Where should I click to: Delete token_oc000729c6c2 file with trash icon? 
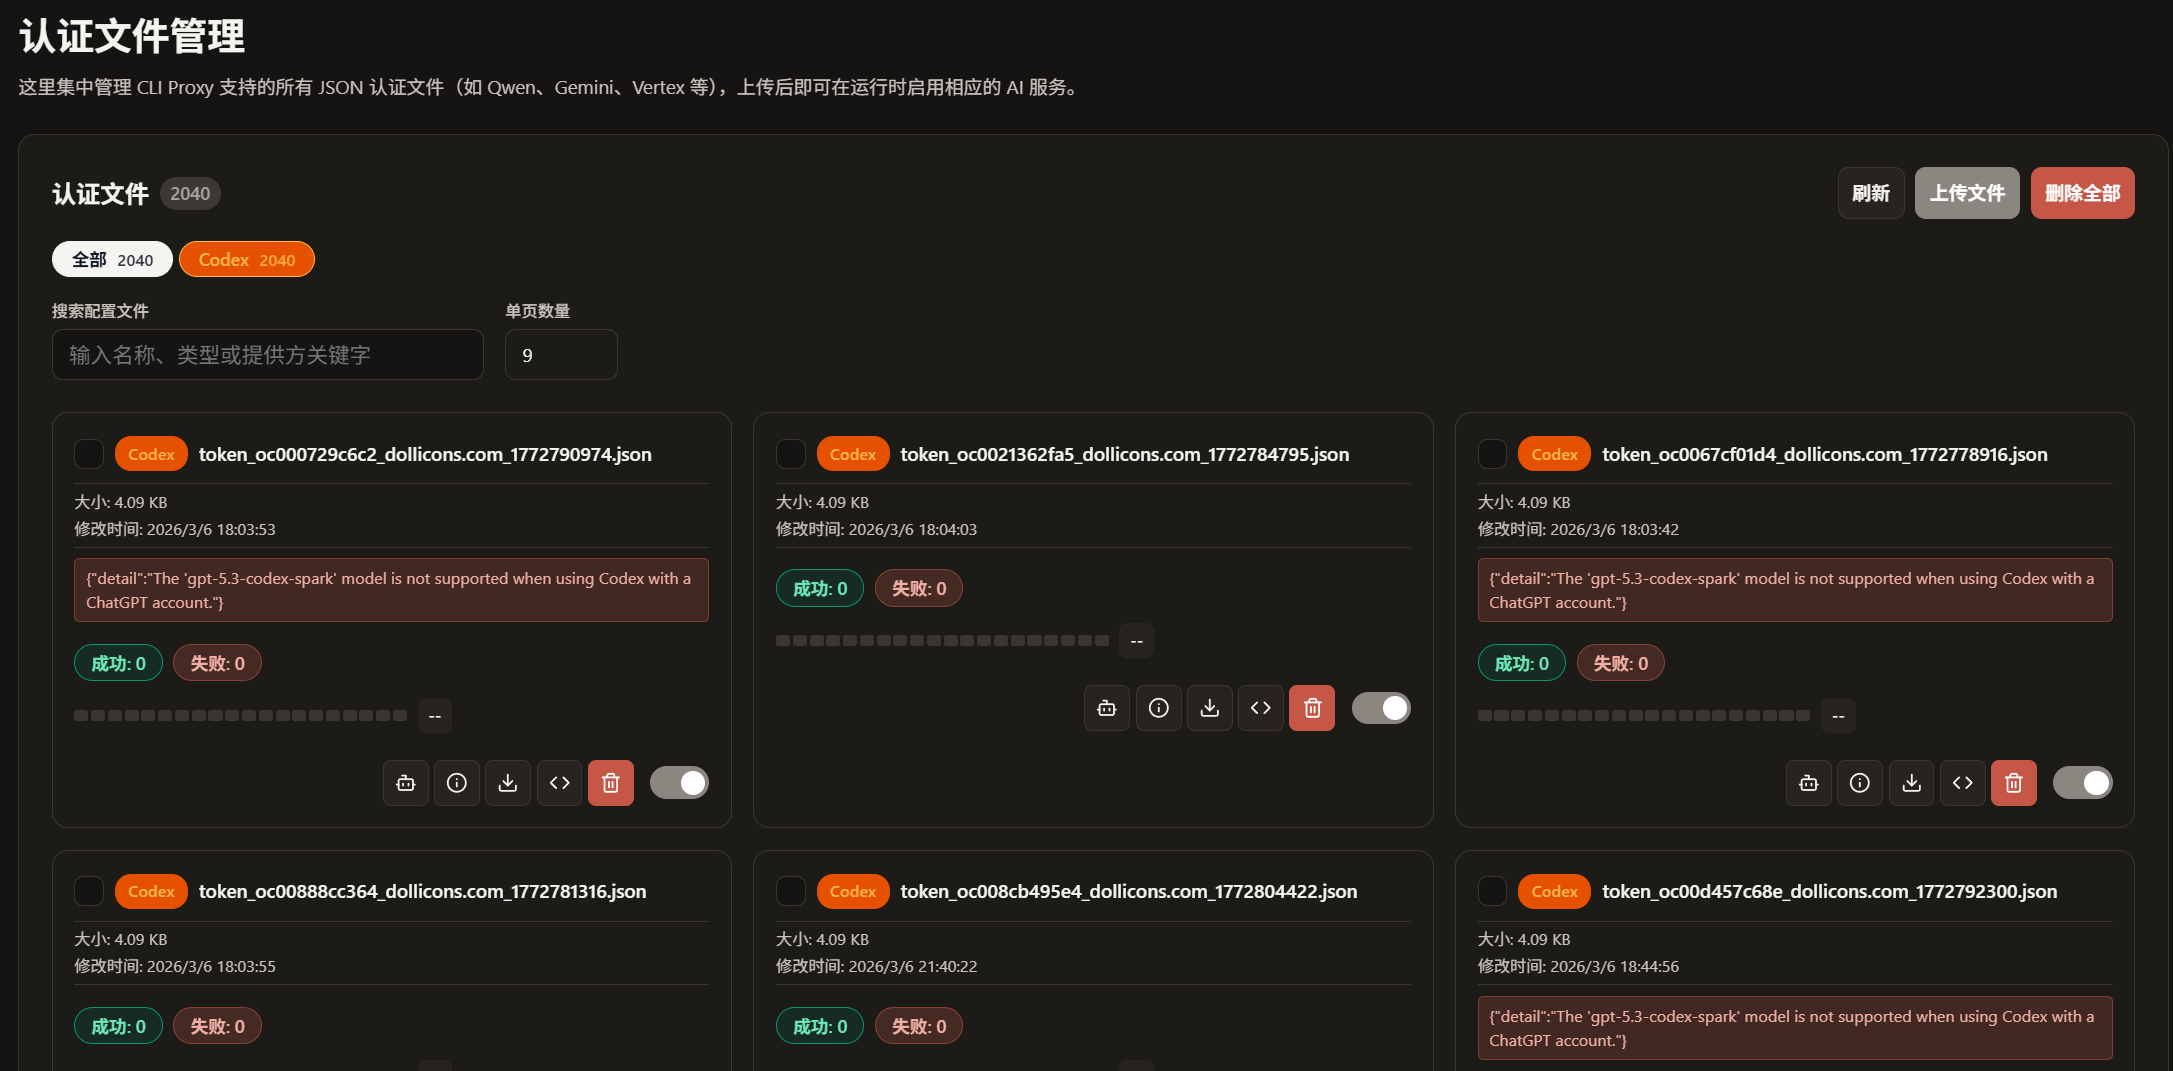tap(611, 783)
